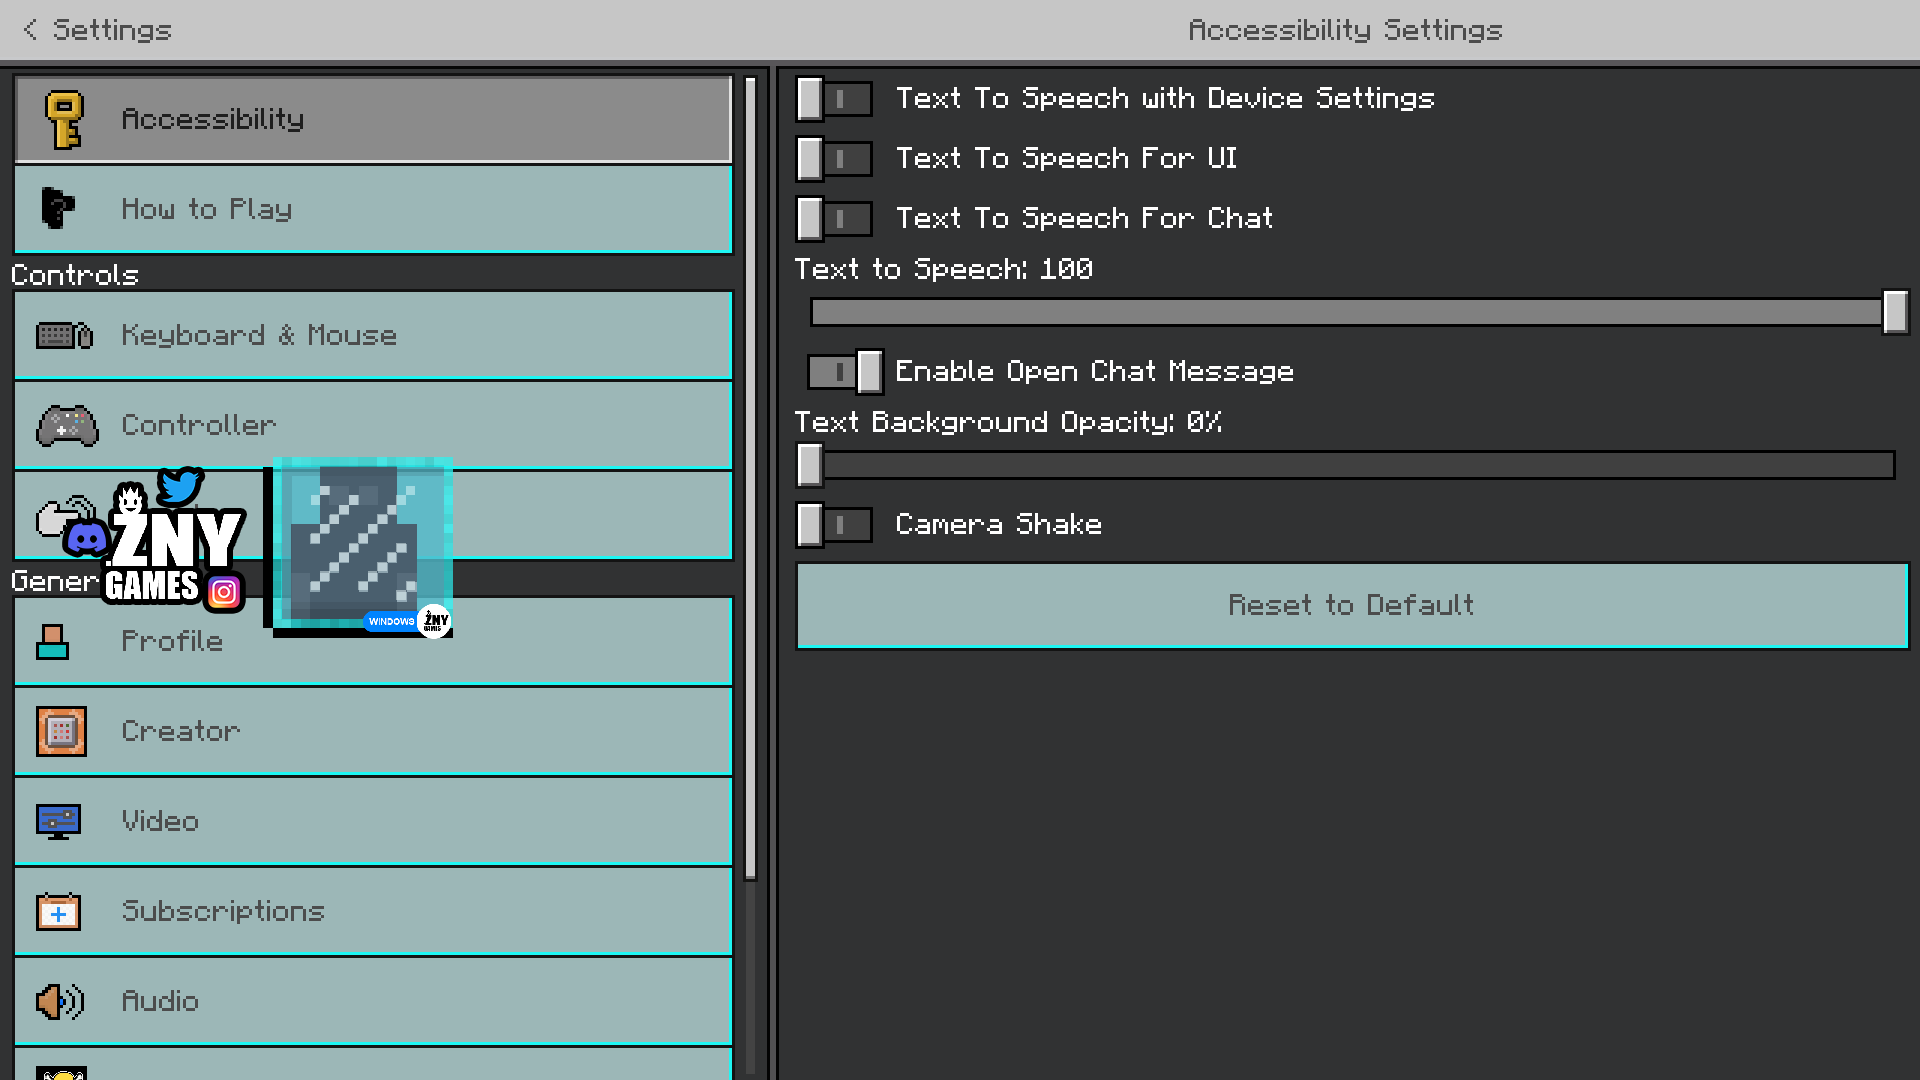This screenshot has width=1920, height=1080.
Task: Disable Enable Open Chat Message
Action: pyautogui.click(x=844, y=371)
